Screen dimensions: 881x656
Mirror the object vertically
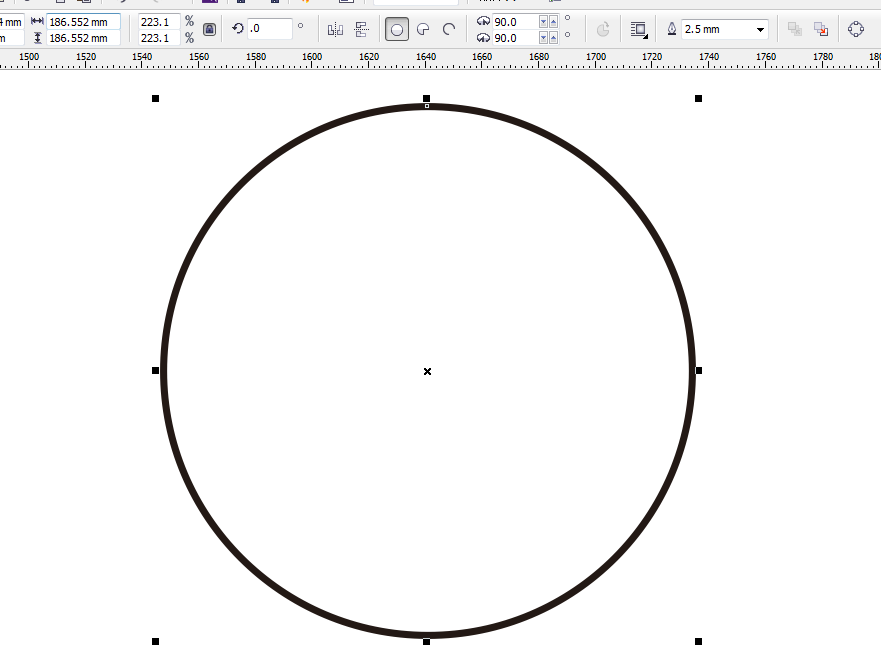(x=362, y=29)
